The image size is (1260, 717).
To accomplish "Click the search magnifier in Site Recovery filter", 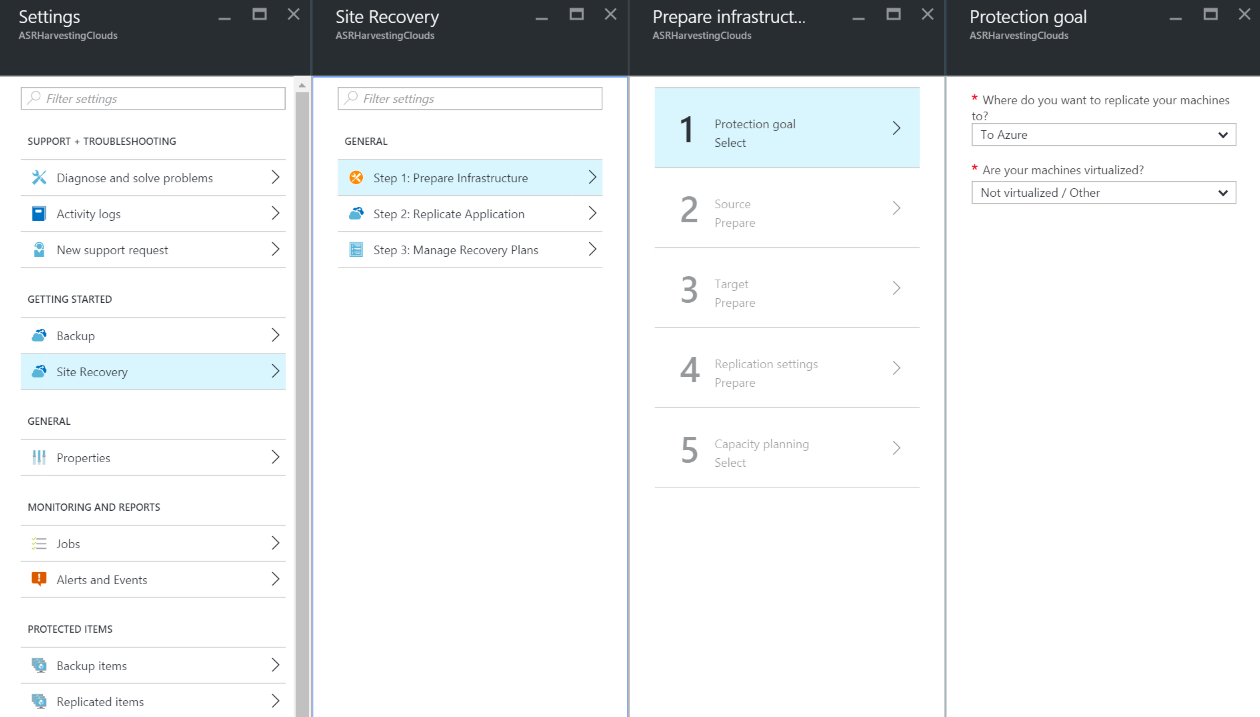I will (x=352, y=99).
